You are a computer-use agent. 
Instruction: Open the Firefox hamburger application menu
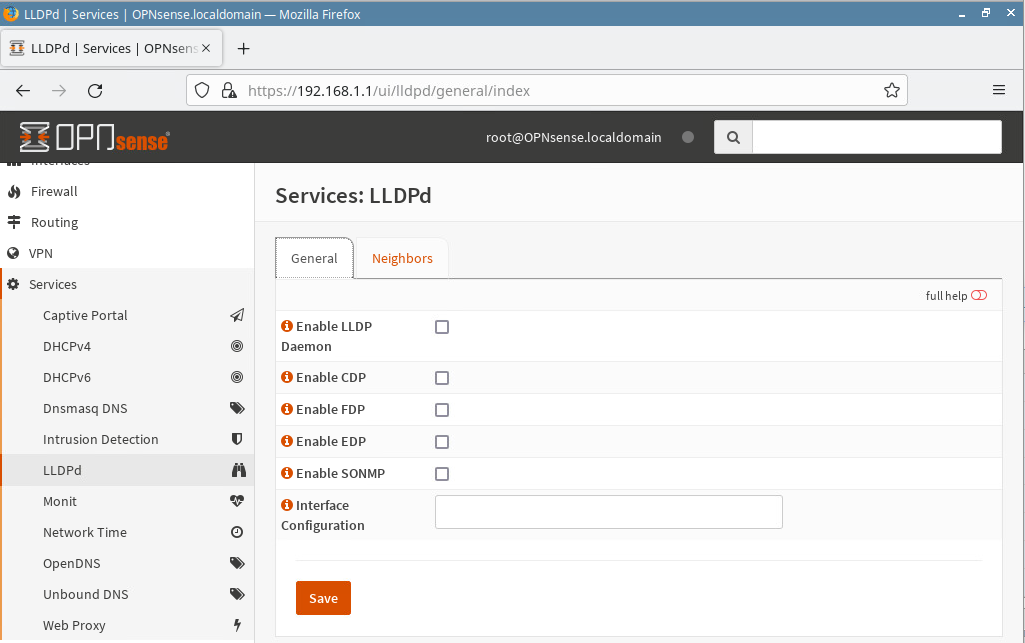coord(998,90)
